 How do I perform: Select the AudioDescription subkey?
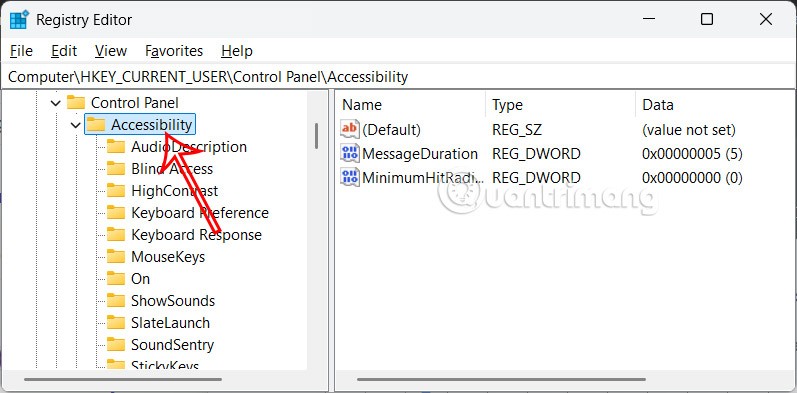click(189, 147)
